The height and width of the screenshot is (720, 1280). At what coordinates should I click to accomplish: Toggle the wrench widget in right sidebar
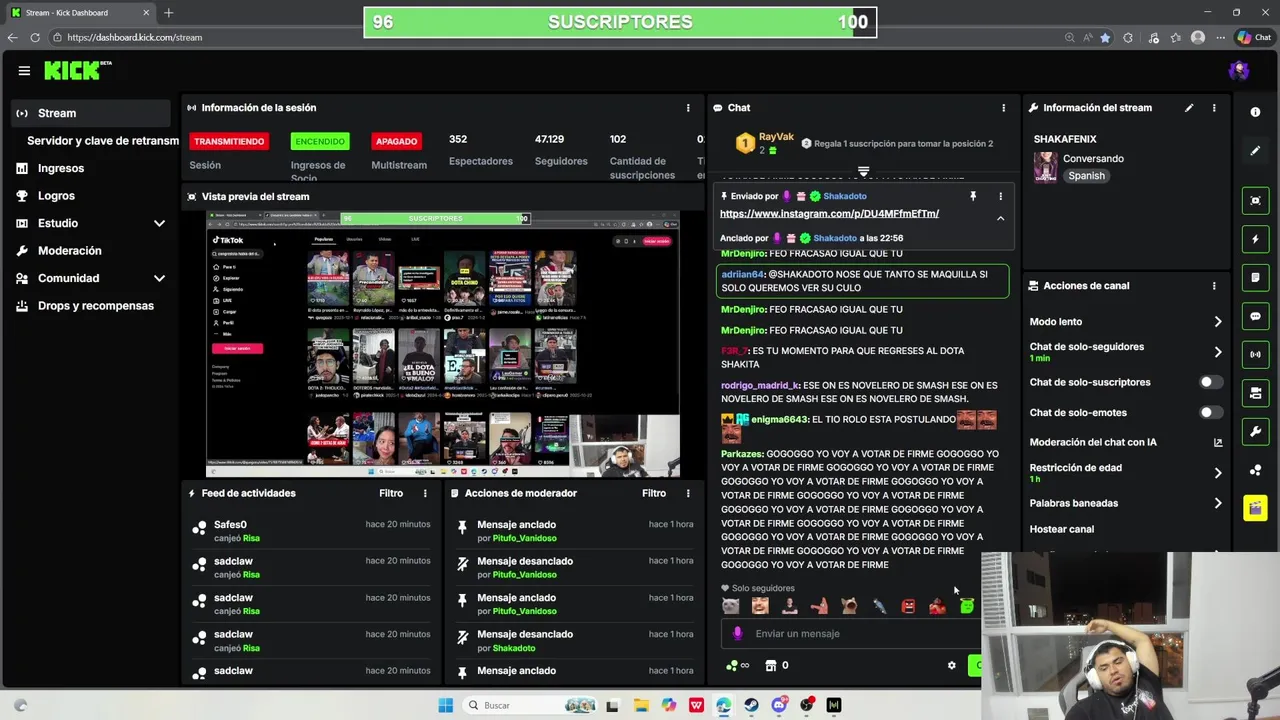coord(1255,431)
